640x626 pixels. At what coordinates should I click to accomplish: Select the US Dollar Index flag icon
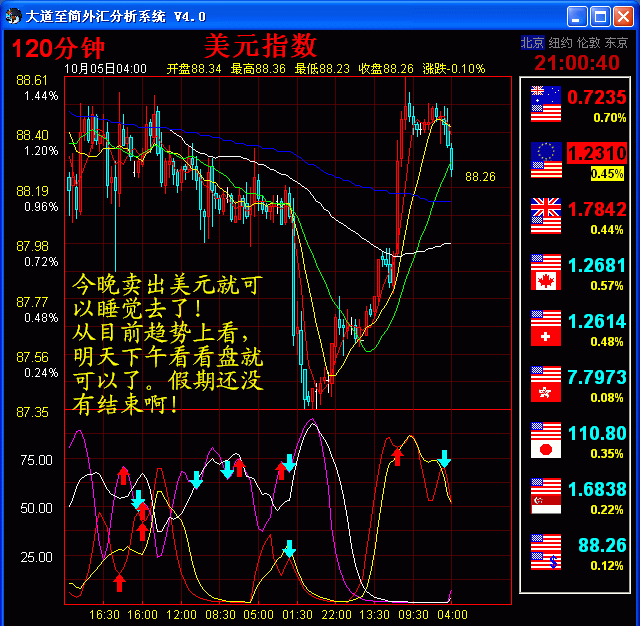point(546,552)
